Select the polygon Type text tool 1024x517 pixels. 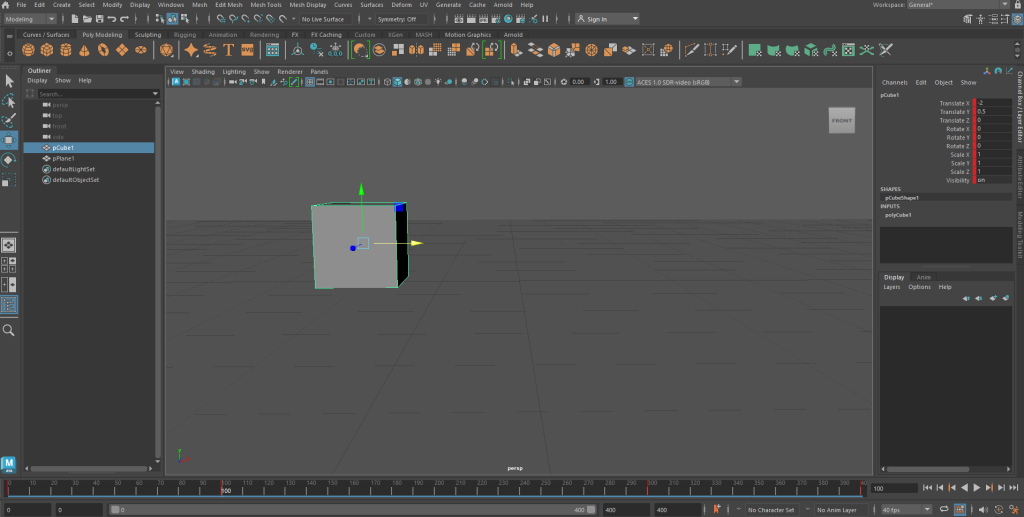(229, 49)
